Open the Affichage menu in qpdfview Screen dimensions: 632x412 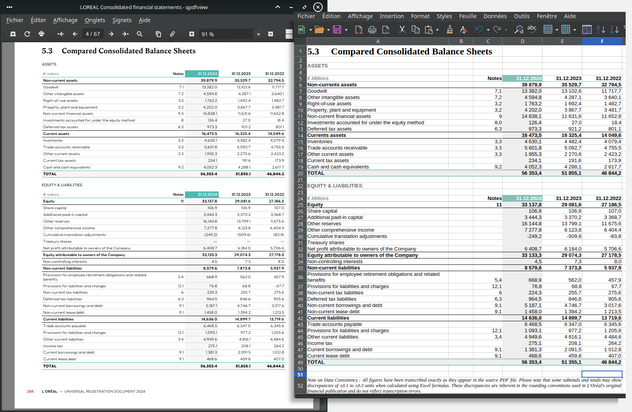pos(65,20)
